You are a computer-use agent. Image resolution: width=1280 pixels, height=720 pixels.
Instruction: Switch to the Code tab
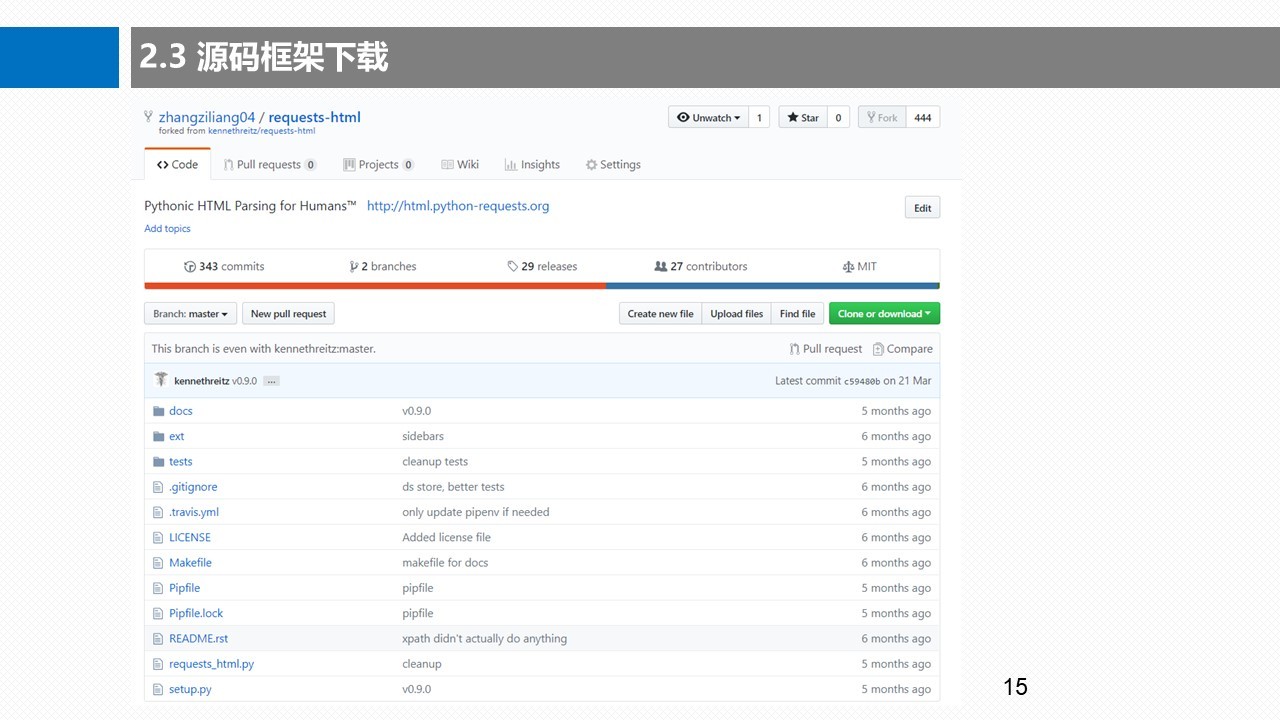tap(178, 164)
